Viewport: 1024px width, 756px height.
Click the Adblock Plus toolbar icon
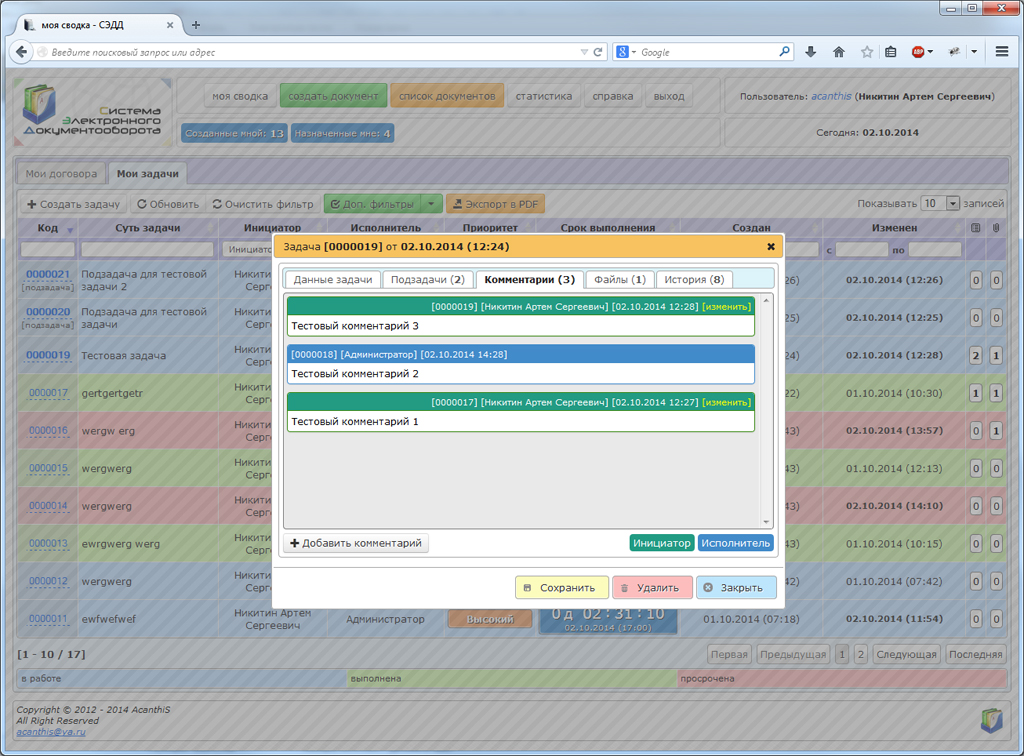(918, 52)
